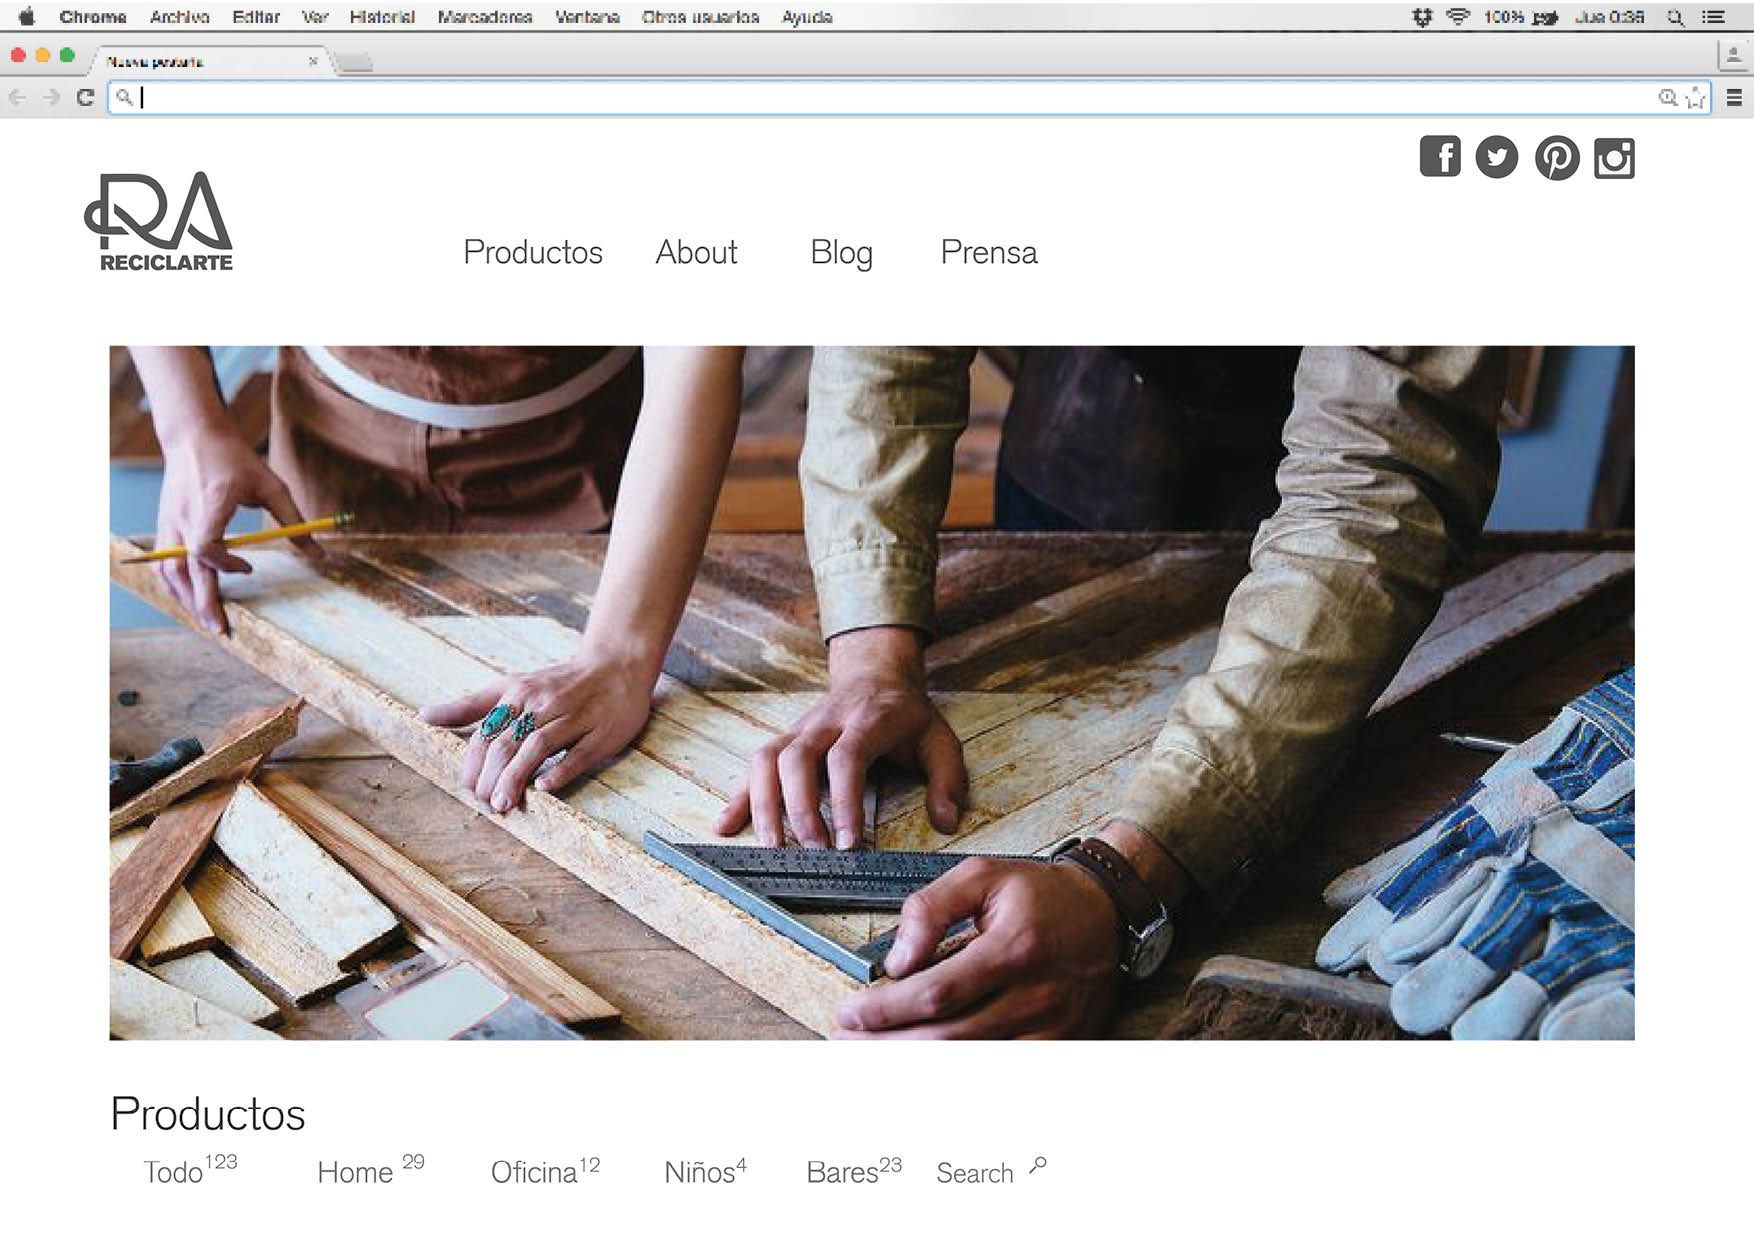
Task: Open the About page link
Action: pos(696,252)
